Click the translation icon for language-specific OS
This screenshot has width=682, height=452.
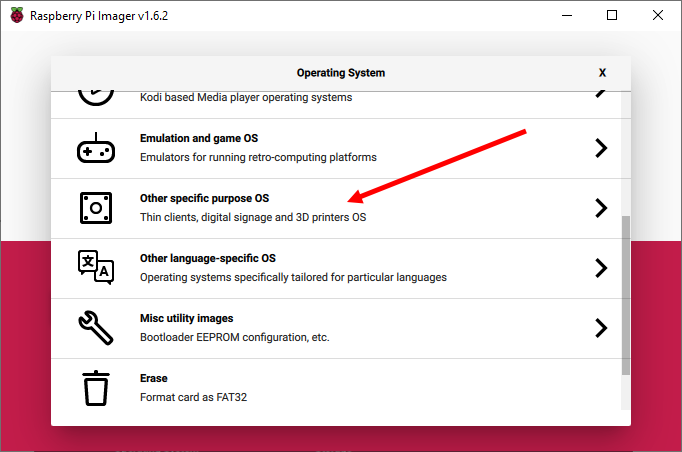pyautogui.click(x=96, y=268)
